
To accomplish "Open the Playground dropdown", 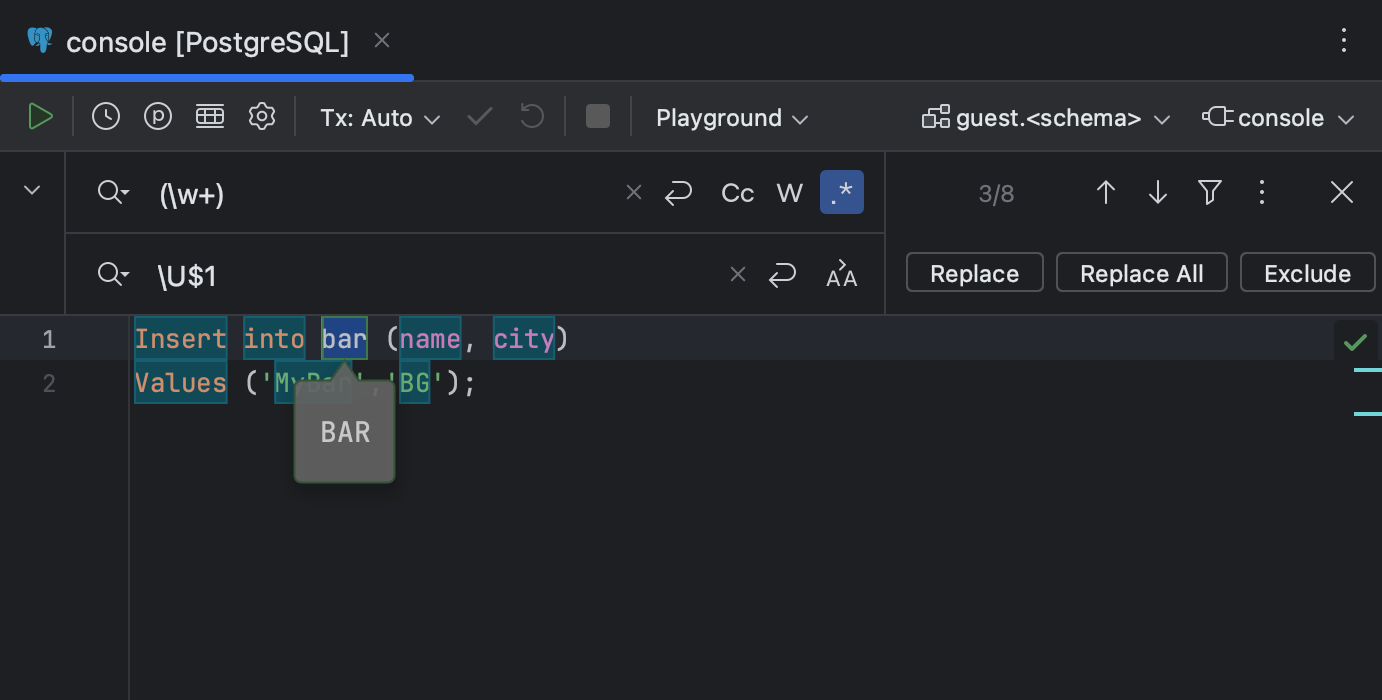I will [x=731, y=117].
